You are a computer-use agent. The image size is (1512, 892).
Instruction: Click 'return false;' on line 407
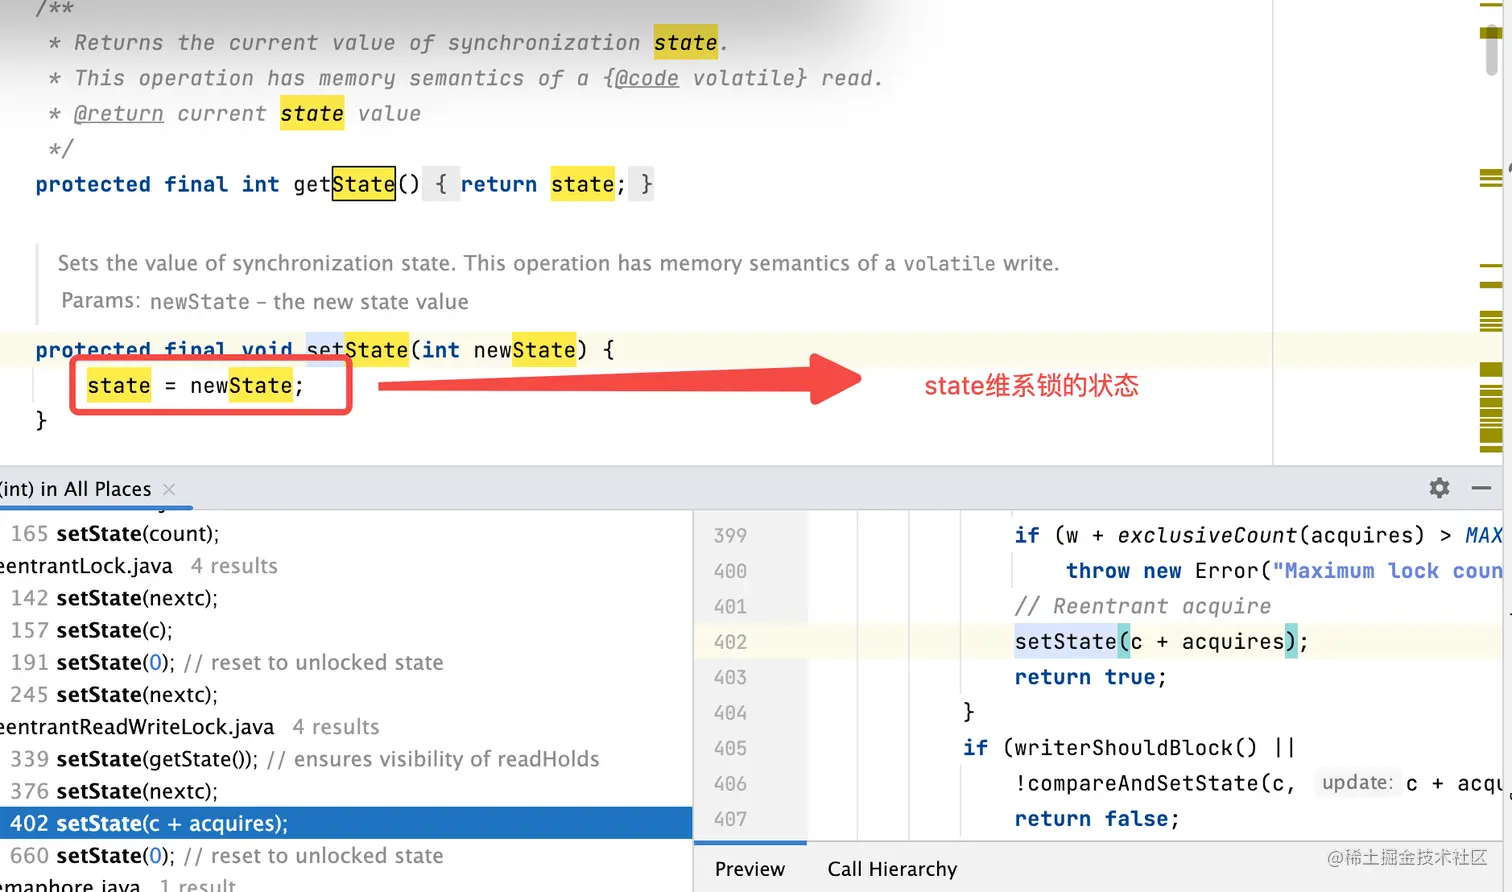(1097, 819)
